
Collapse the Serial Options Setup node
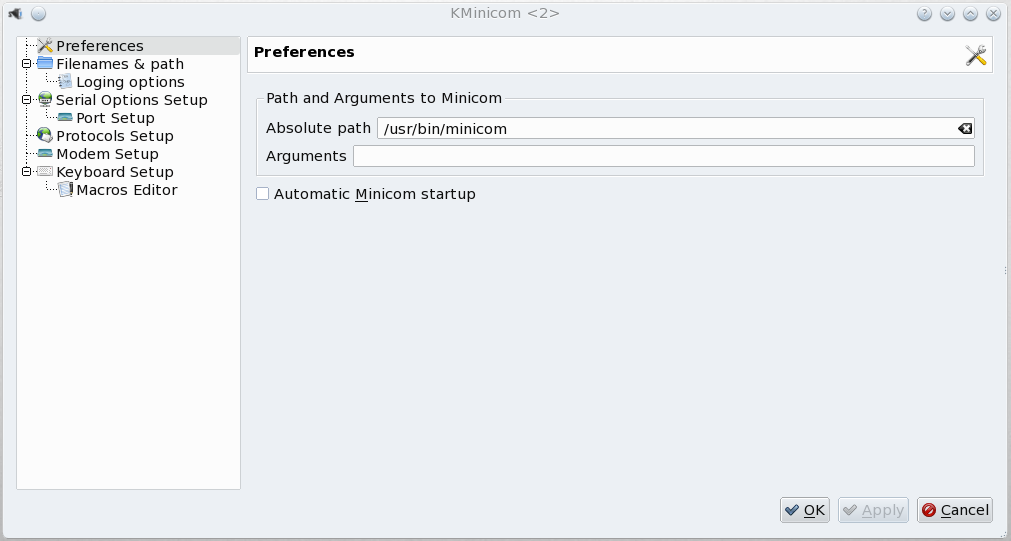tap(26, 100)
